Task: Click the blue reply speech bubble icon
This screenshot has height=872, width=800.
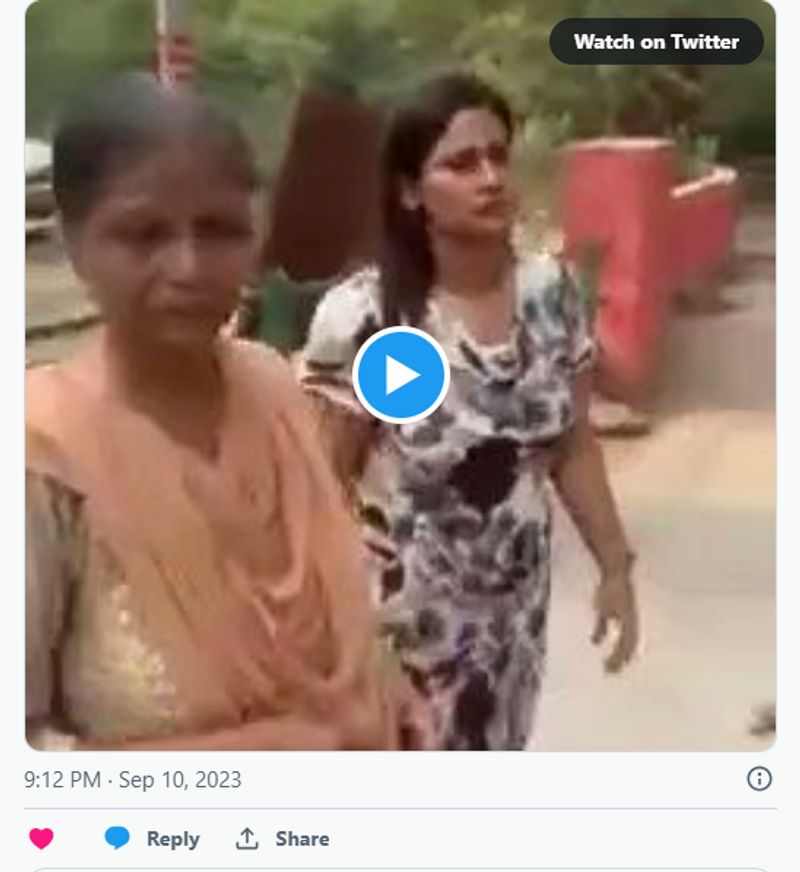Action: pyautogui.click(x=117, y=839)
